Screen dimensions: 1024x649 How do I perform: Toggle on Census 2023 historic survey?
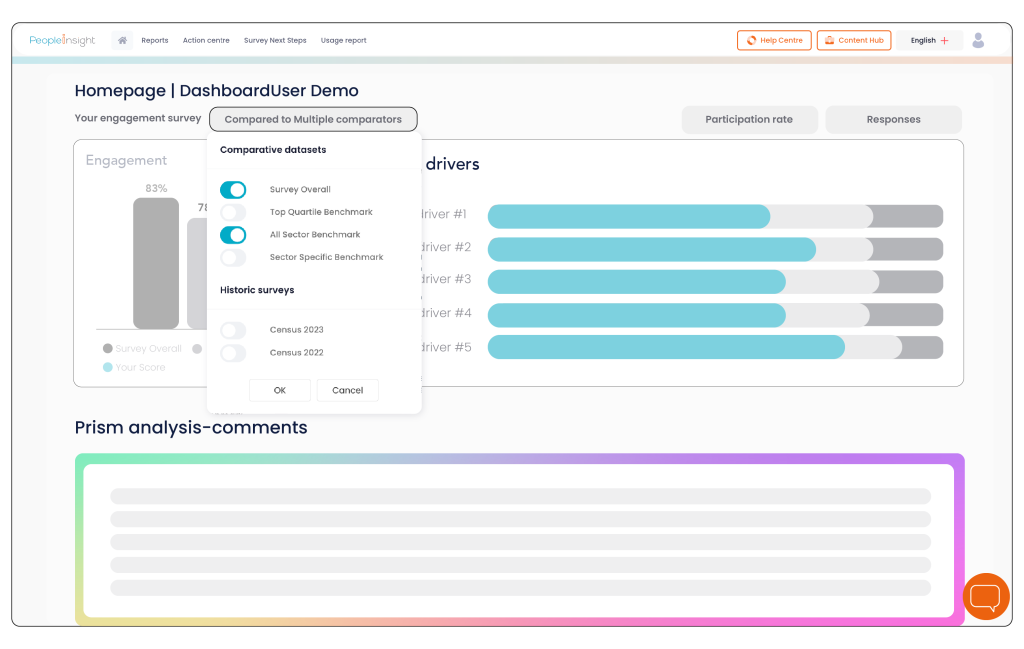click(233, 330)
